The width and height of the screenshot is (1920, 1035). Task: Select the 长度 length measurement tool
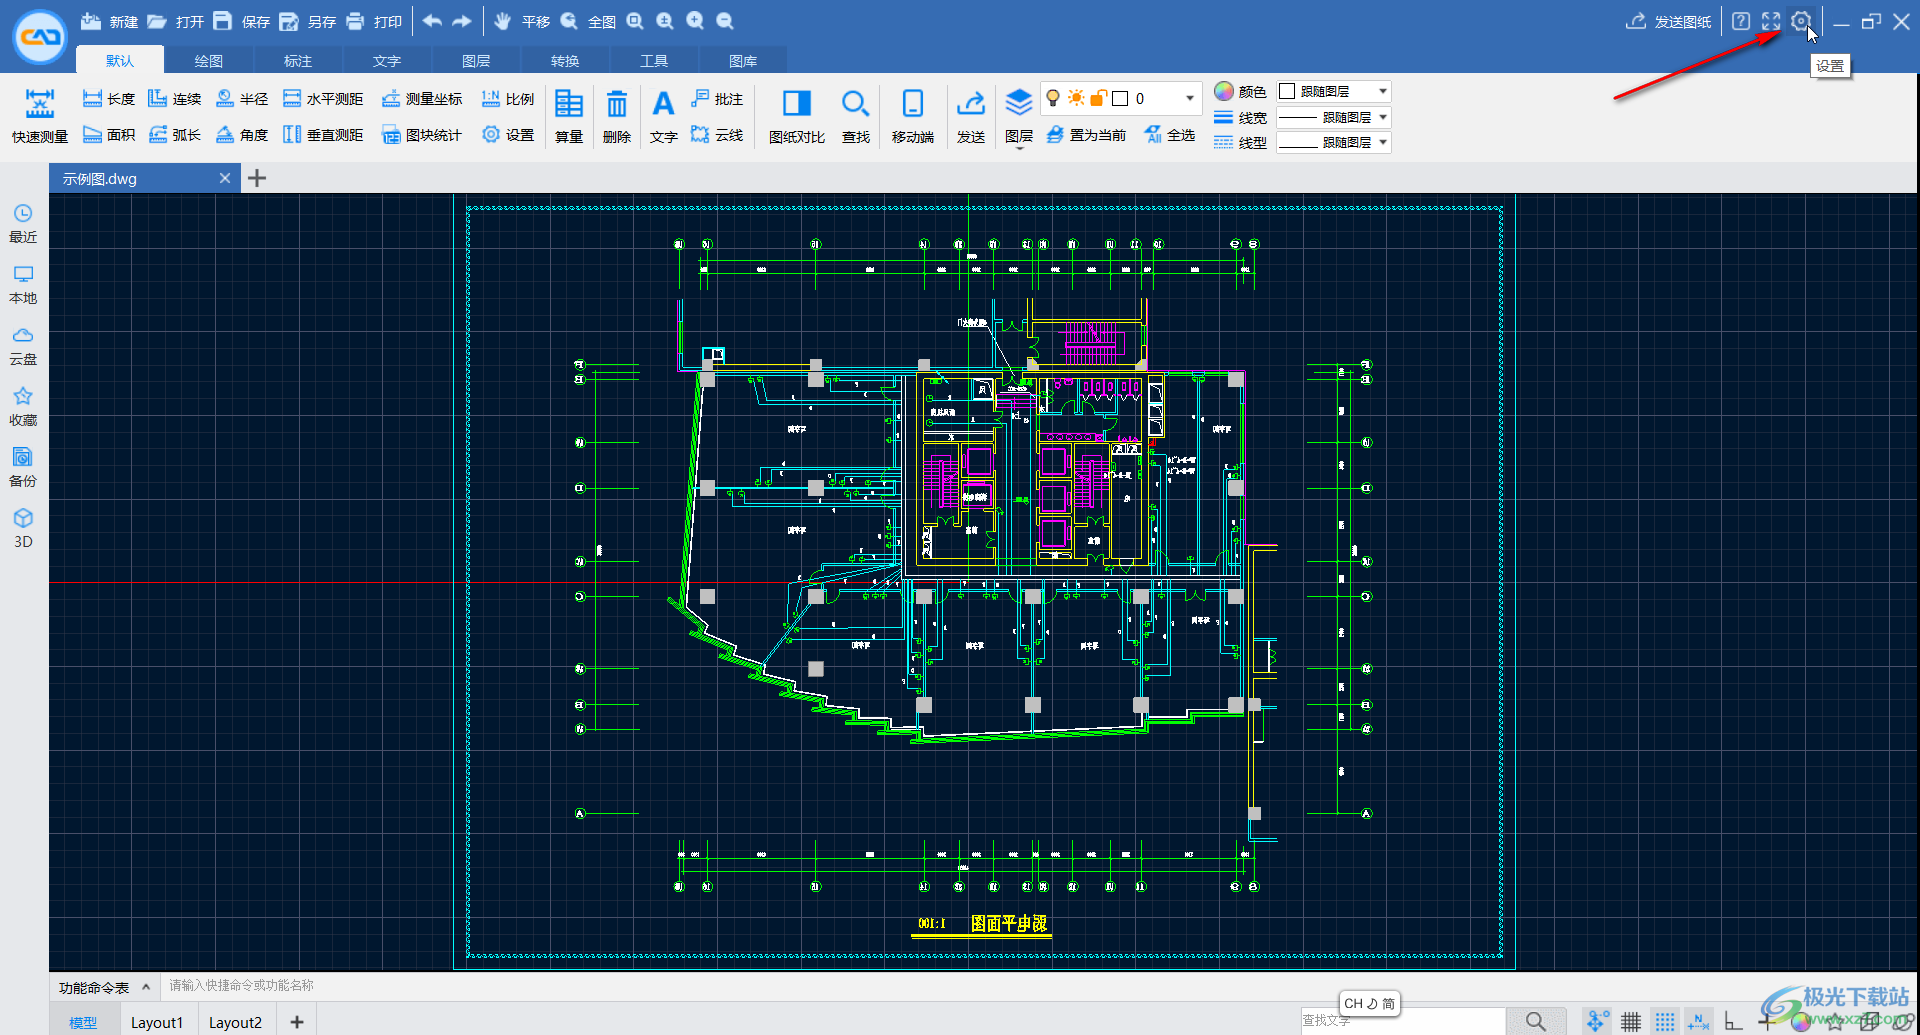(109, 98)
